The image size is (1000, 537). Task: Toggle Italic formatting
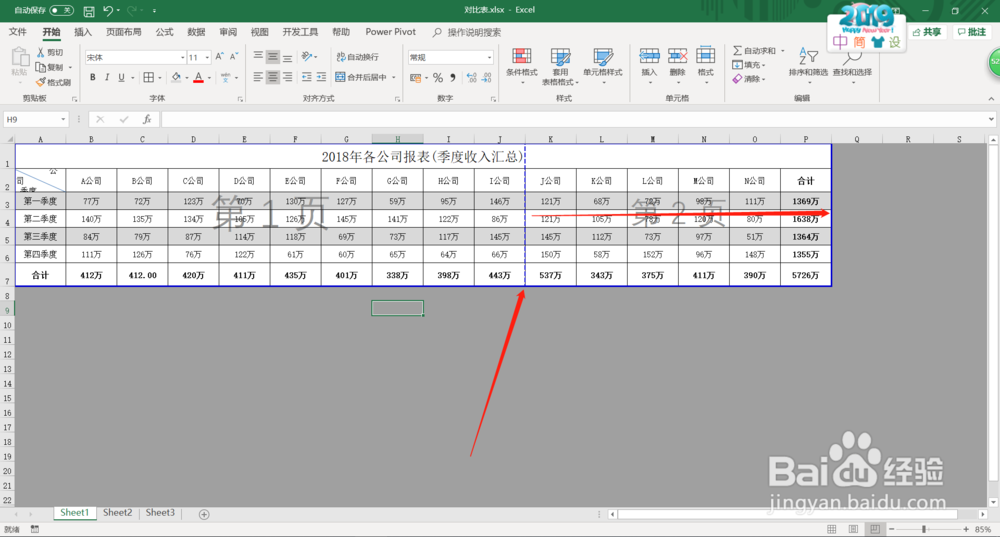[107, 77]
